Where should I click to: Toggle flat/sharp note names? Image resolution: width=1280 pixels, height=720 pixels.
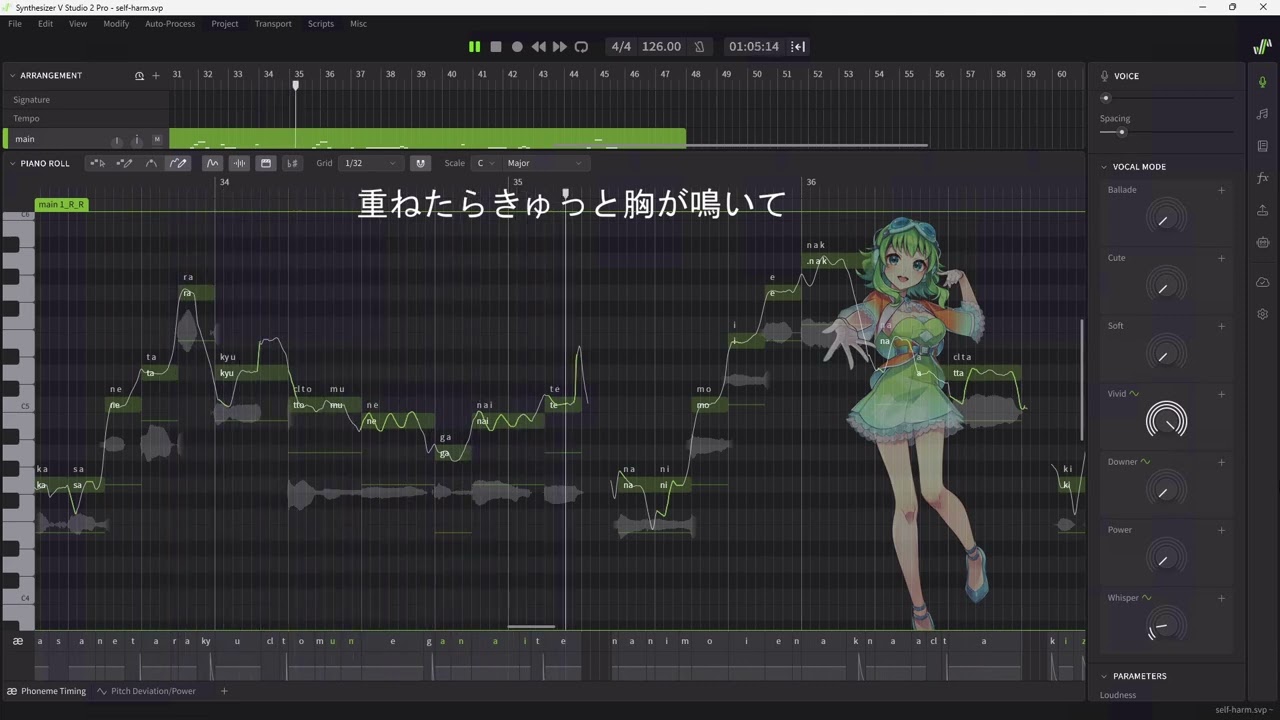click(292, 163)
